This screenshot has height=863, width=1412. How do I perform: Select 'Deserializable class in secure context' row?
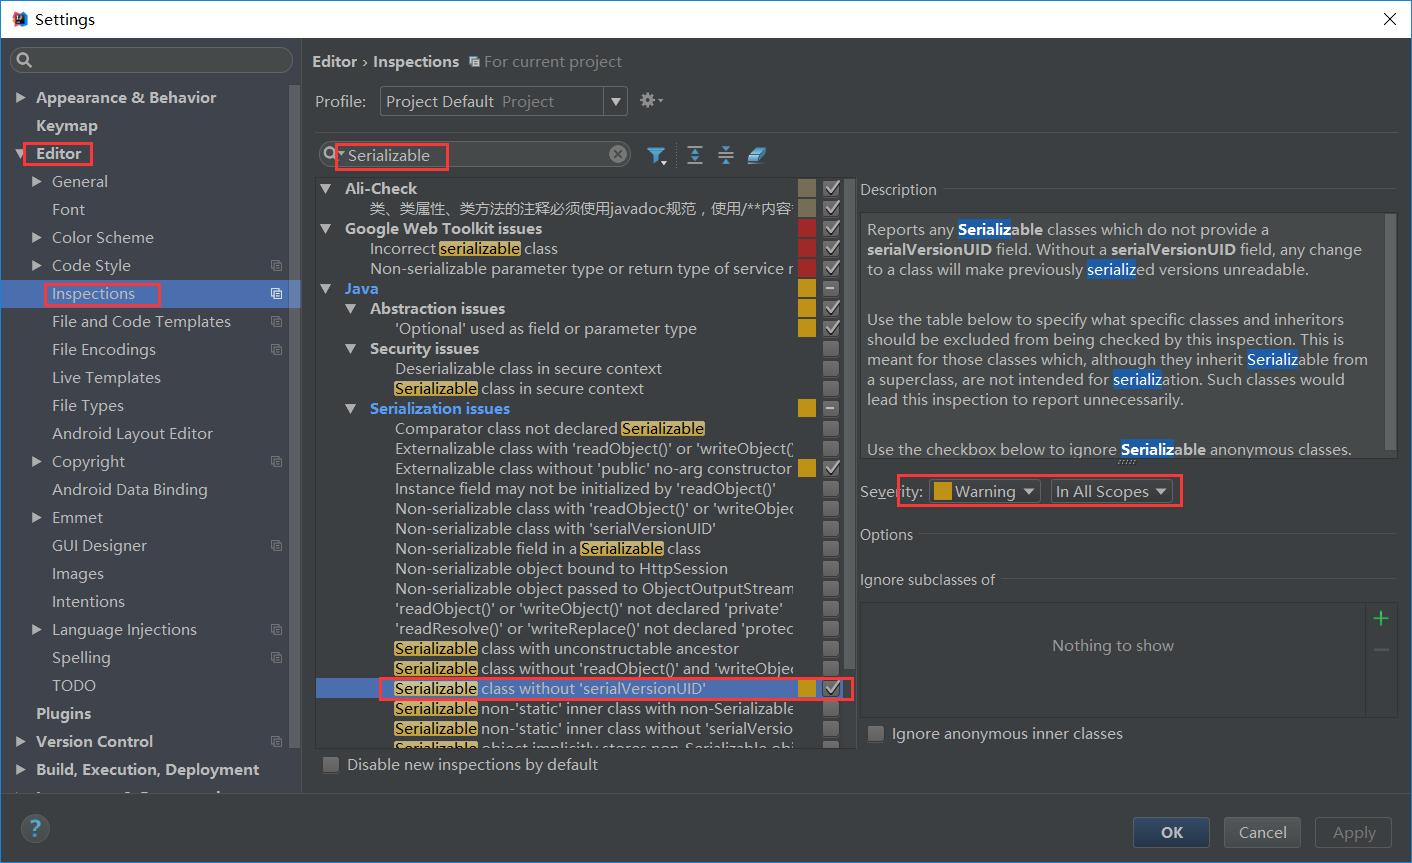point(528,368)
